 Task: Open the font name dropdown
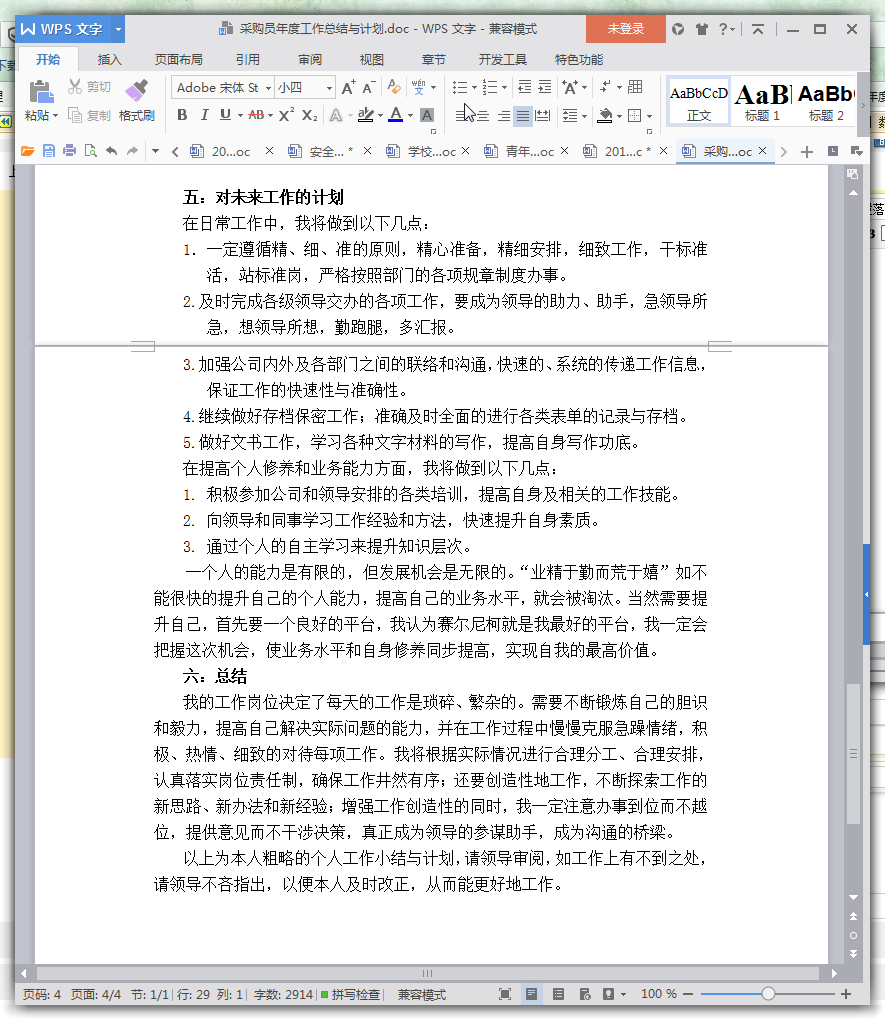pos(268,88)
